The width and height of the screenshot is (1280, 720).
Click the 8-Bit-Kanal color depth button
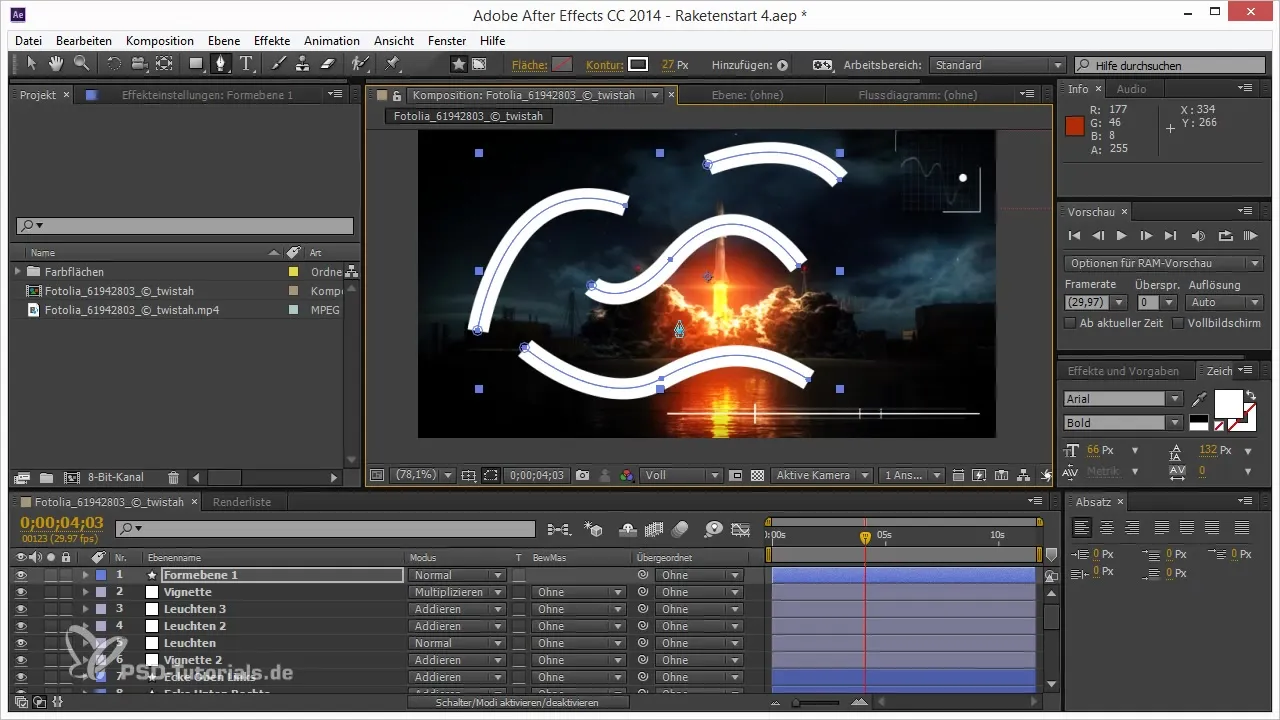(117, 478)
